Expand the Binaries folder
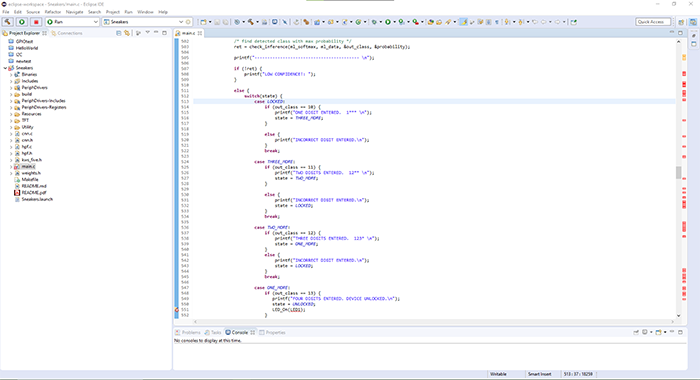700x380 pixels. [11, 75]
